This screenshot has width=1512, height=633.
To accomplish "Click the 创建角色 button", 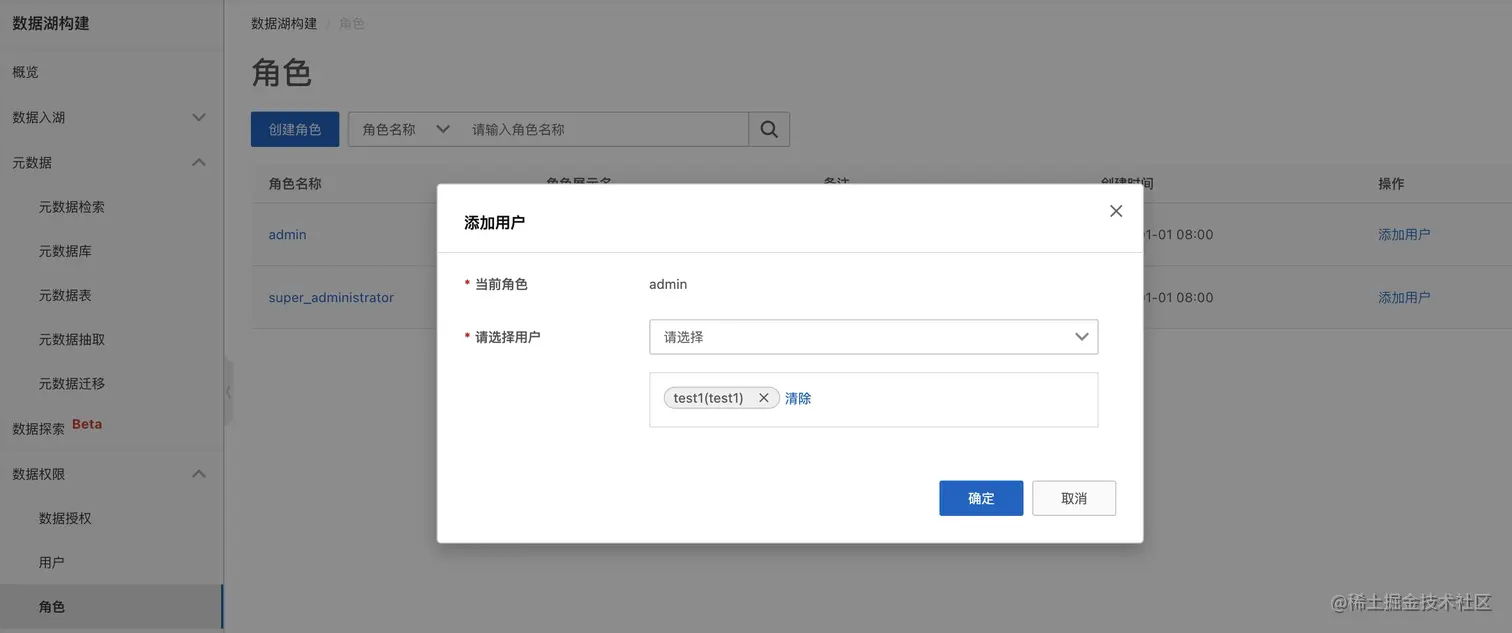I will coord(295,129).
